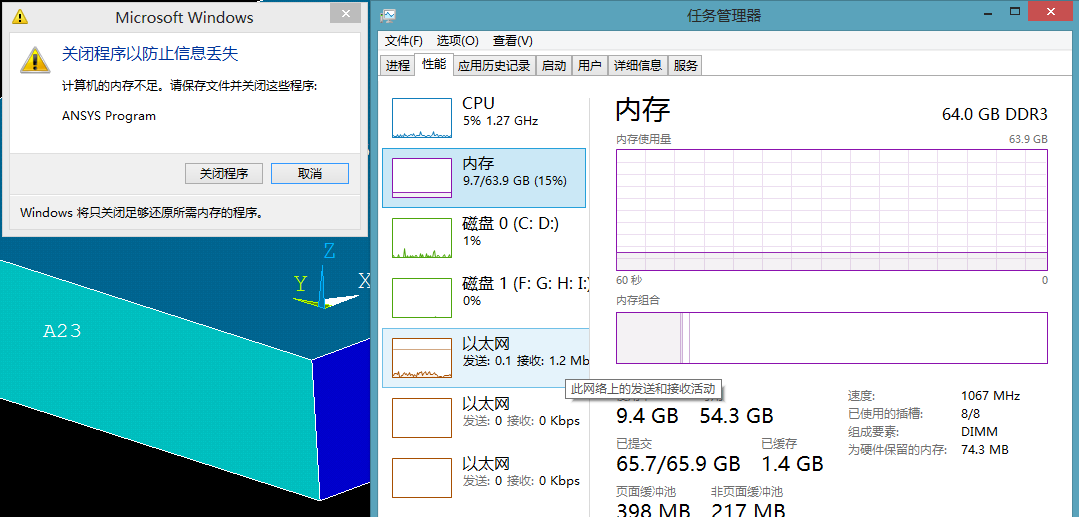1079x517 pixels.
Task: Switch to the 应用历史记录 tab
Action: (x=493, y=65)
